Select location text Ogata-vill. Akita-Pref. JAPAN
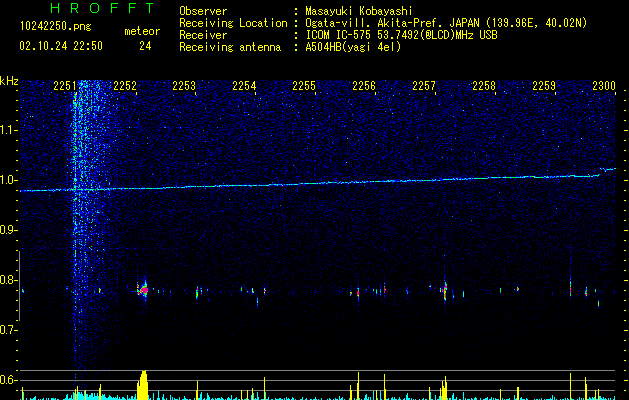Image resolution: width=629 pixels, height=400 pixels. 392,23
